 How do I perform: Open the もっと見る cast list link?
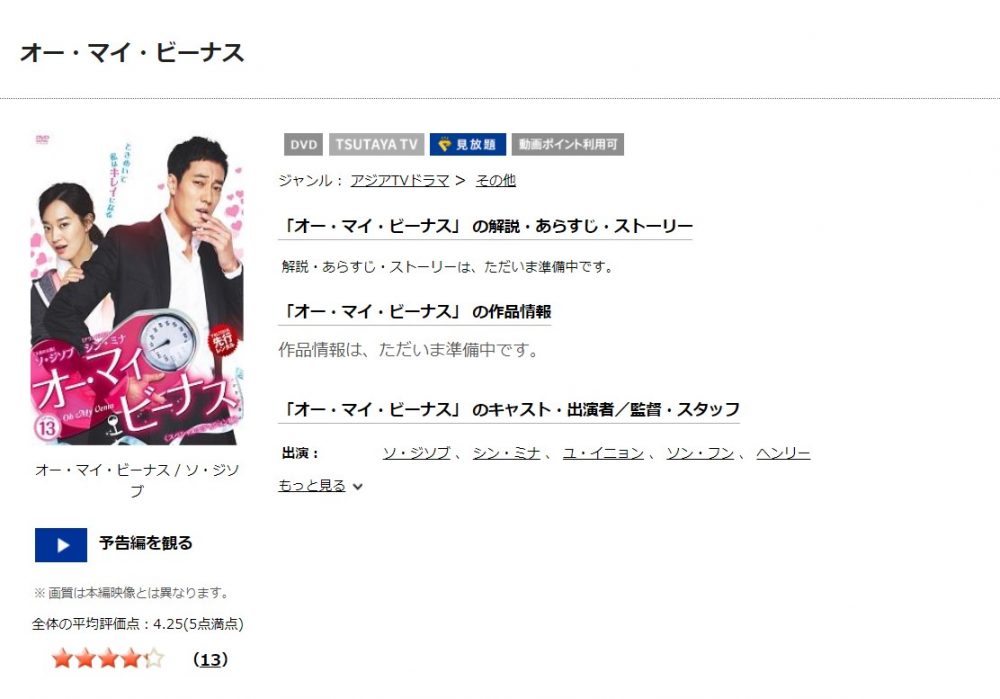click(312, 485)
